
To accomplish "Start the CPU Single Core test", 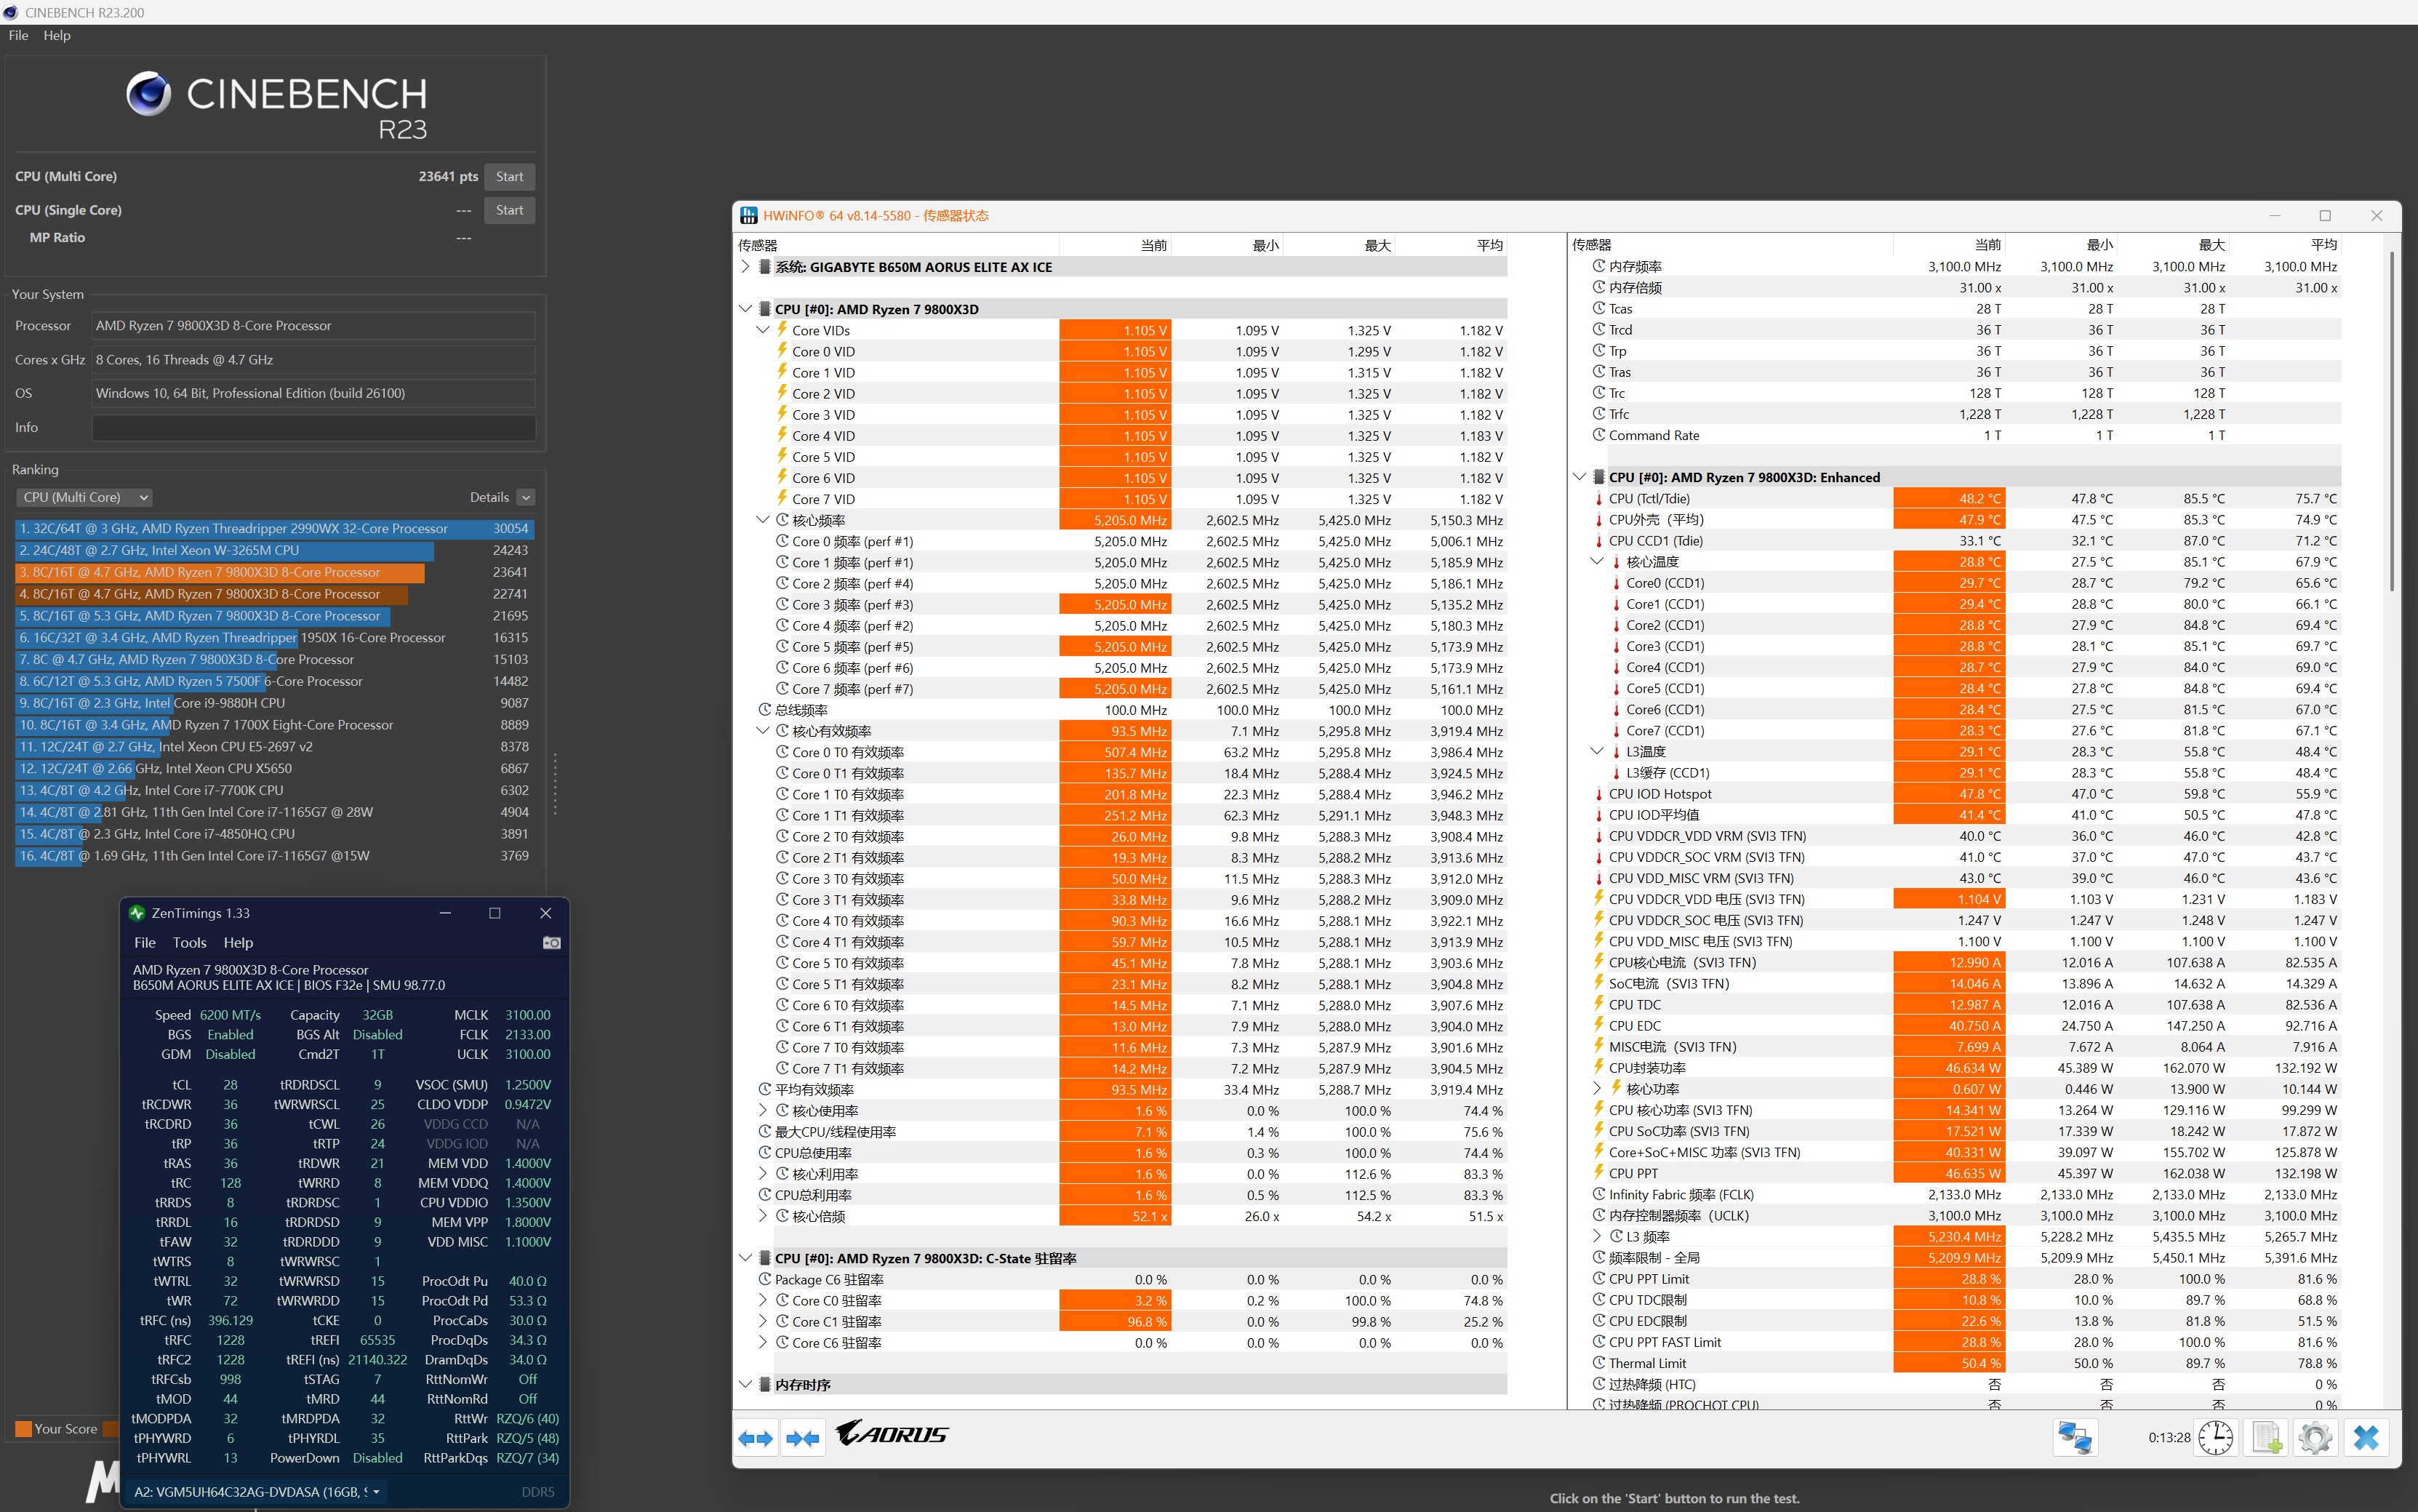I will (x=509, y=210).
